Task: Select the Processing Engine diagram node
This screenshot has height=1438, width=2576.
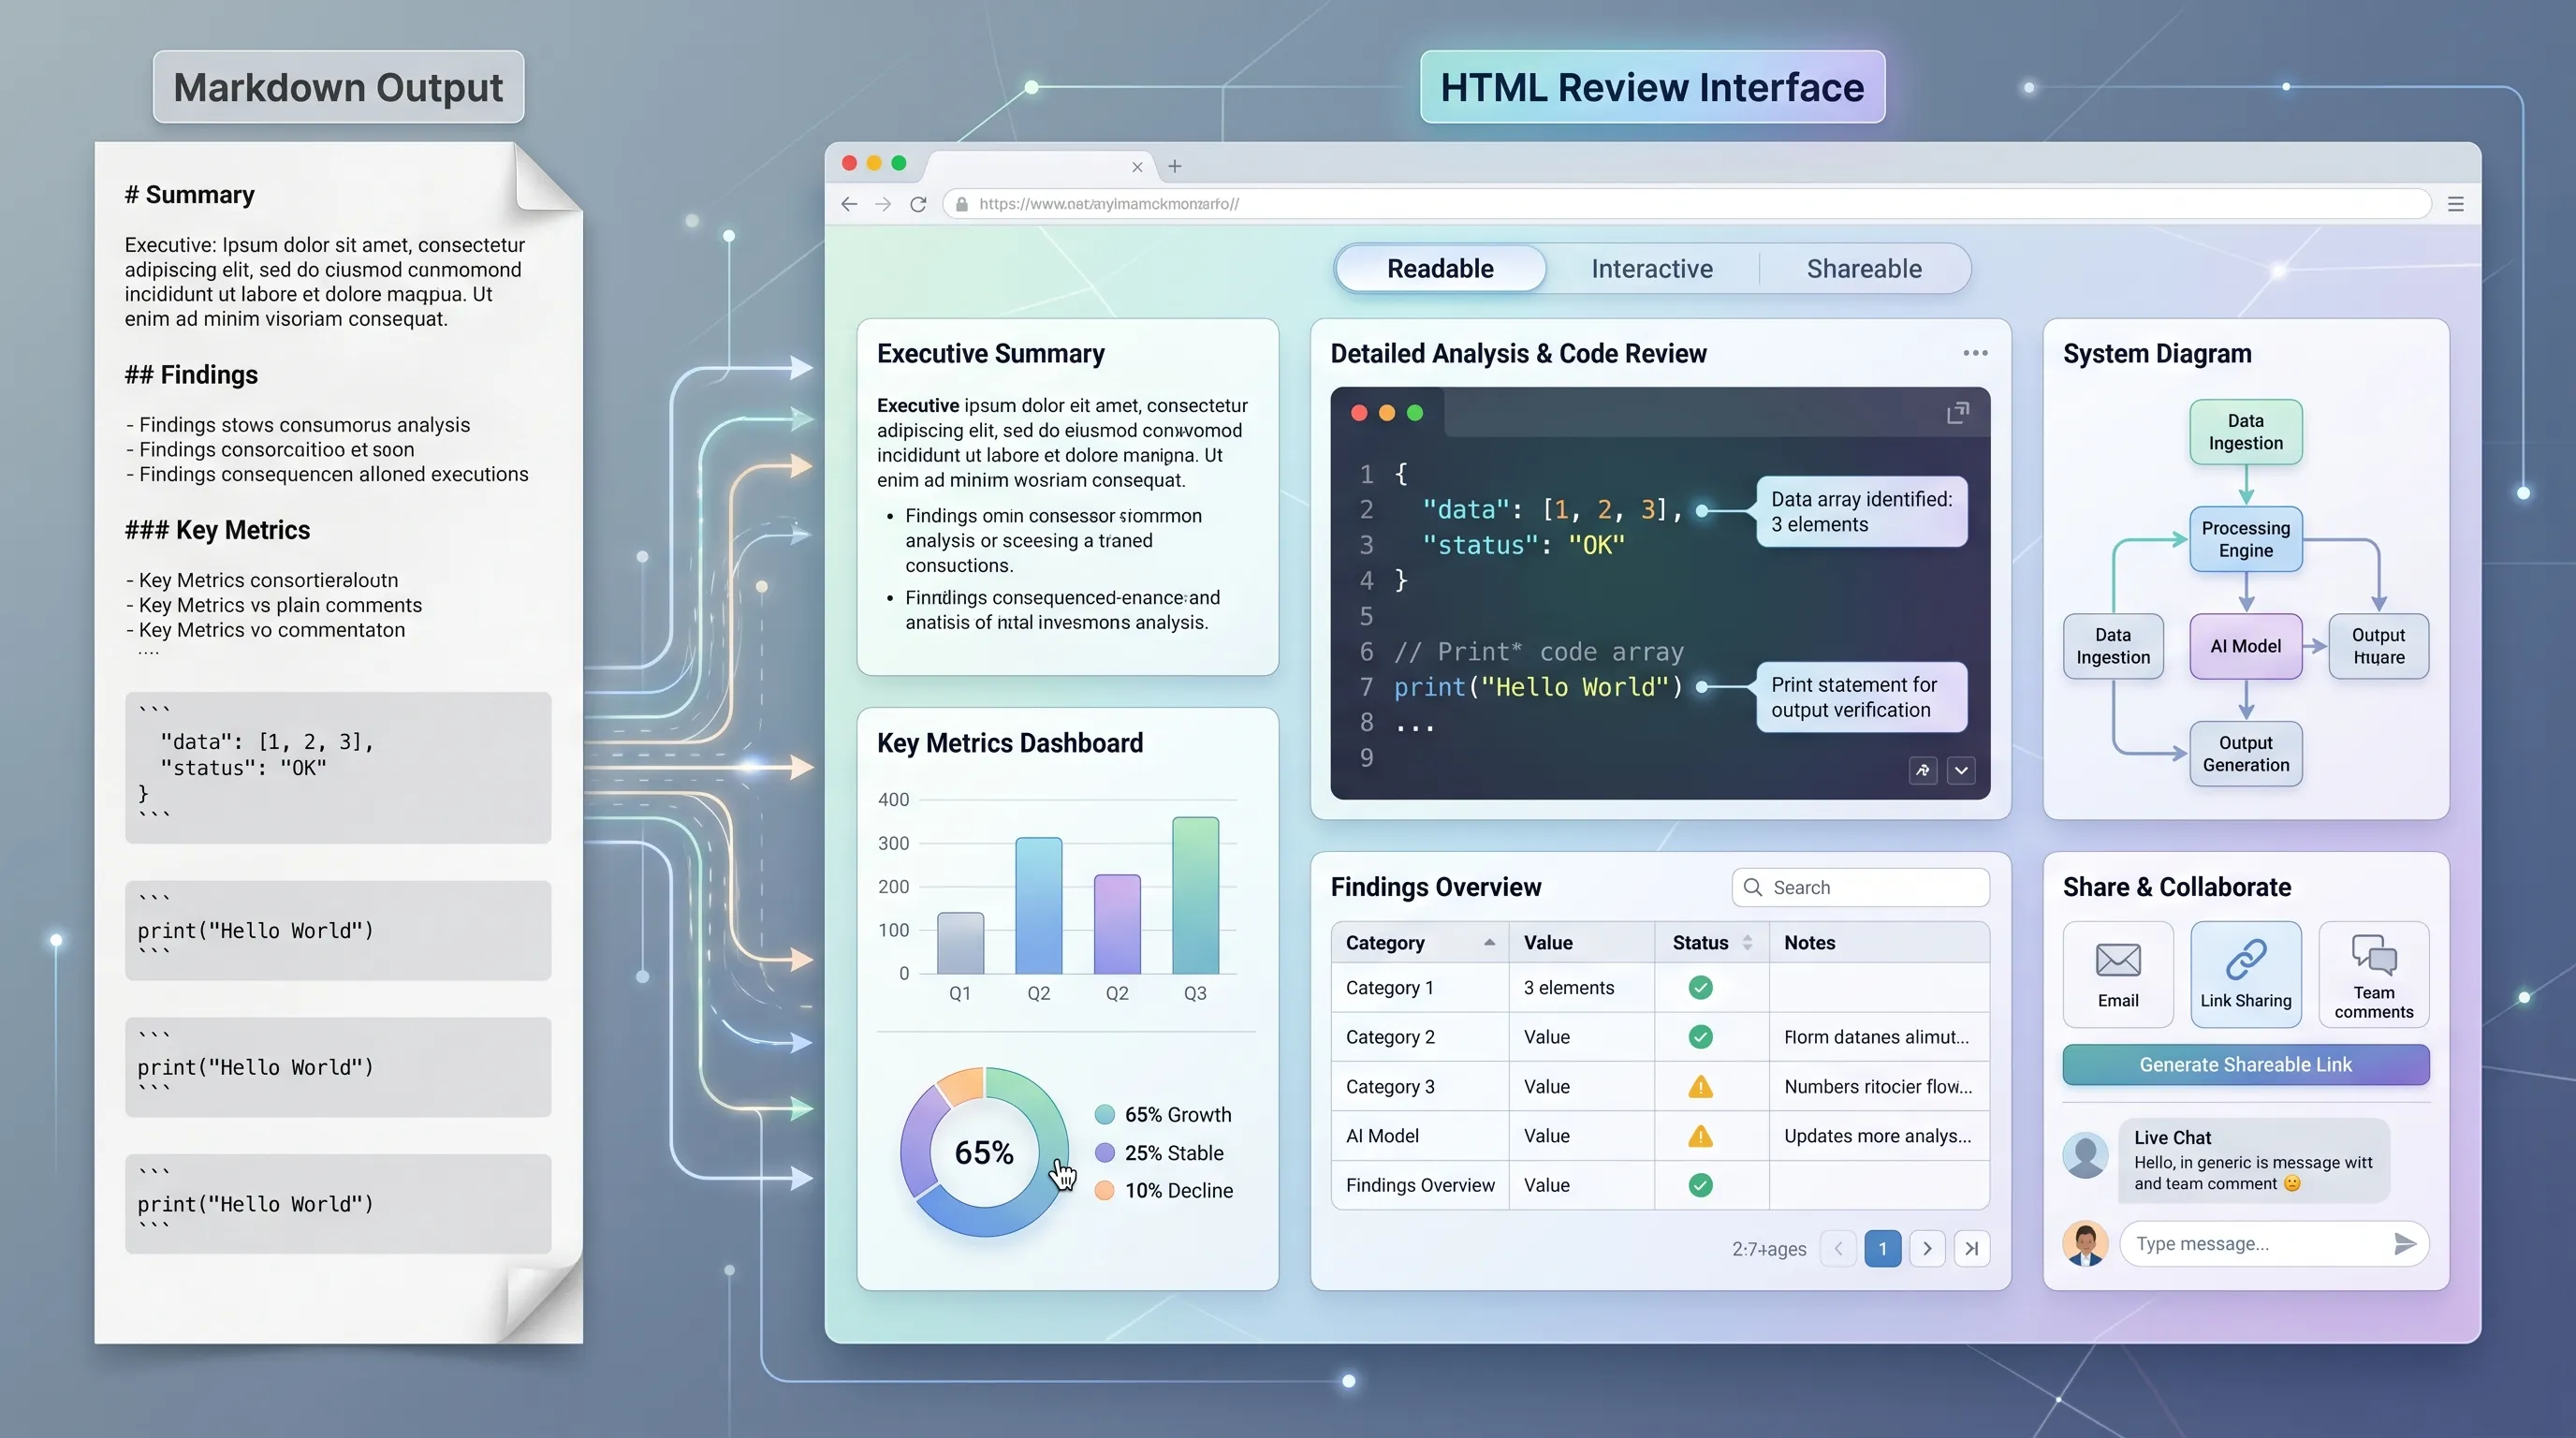Action: click(x=2245, y=539)
